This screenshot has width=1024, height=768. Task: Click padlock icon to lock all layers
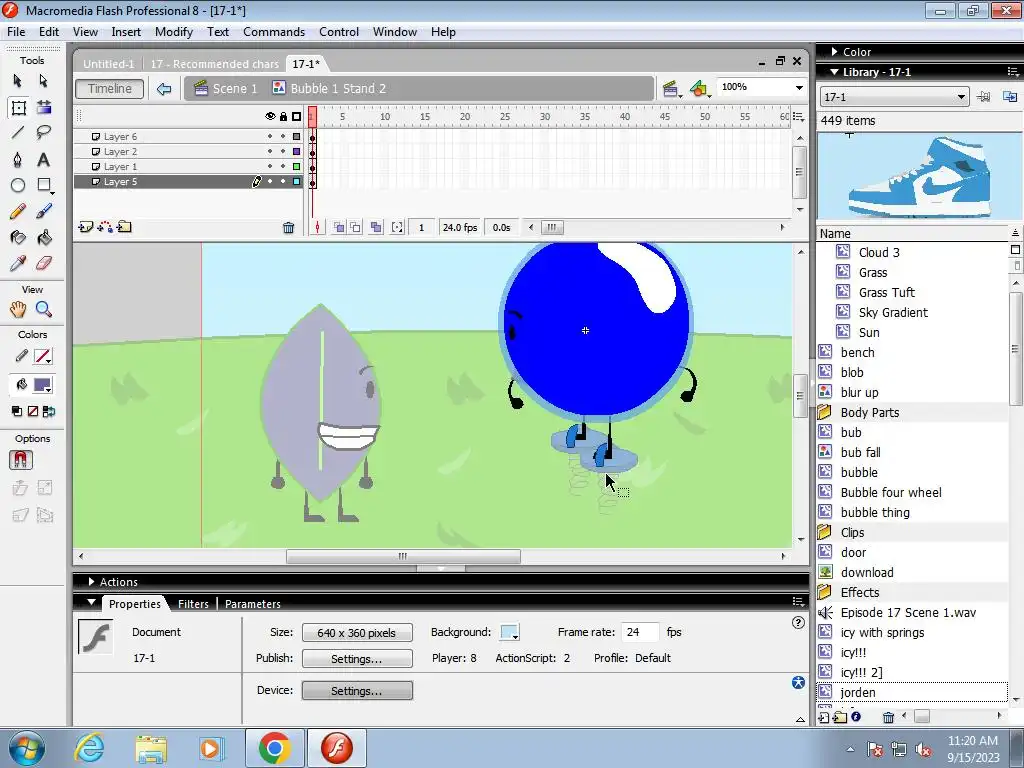pos(283,116)
